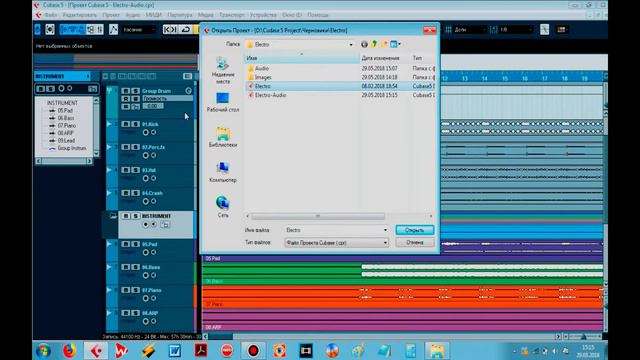Click the 06.Bass item in inspector list
Image resolution: width=640 pixels, height=360 pixels.
(x=66, y=118)
